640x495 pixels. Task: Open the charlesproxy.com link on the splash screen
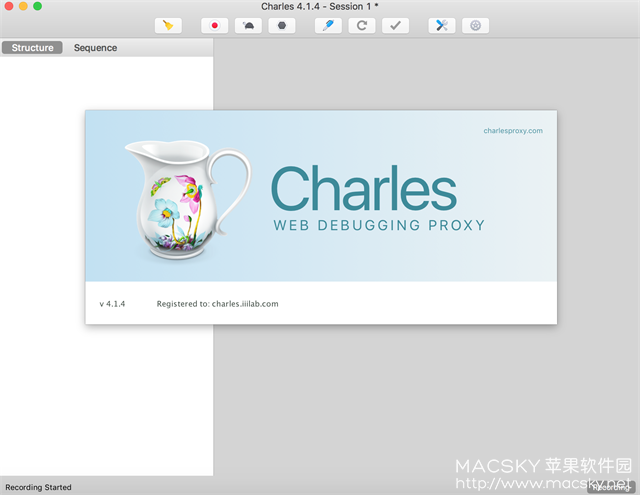(x=513, y=131)
